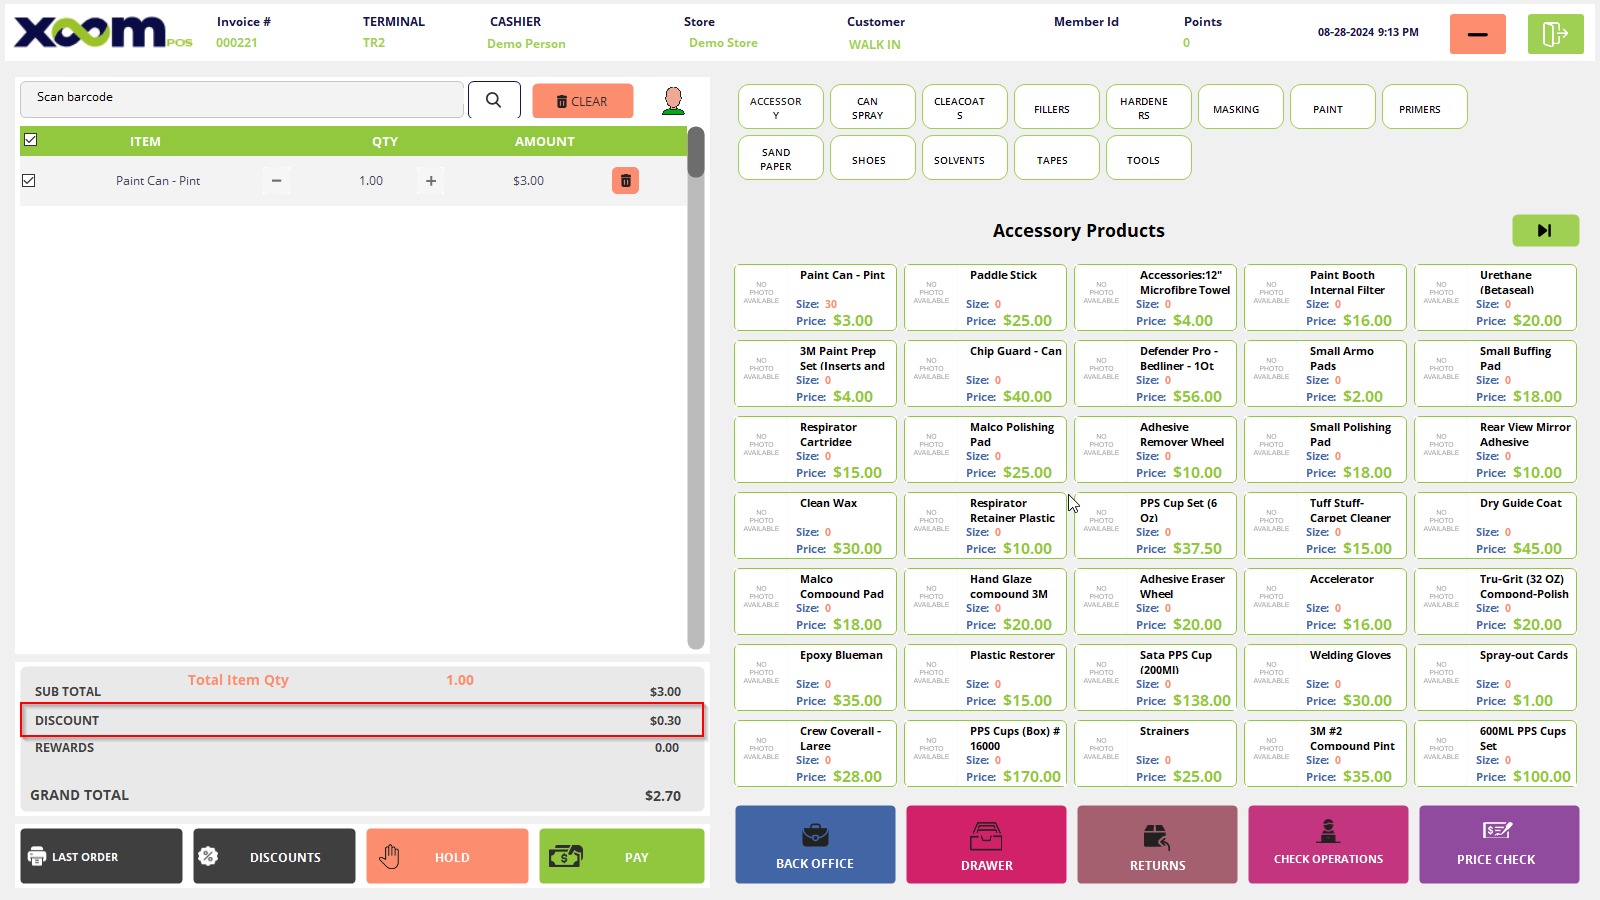Click the cart list vertical scrollbar

point(696,390)
